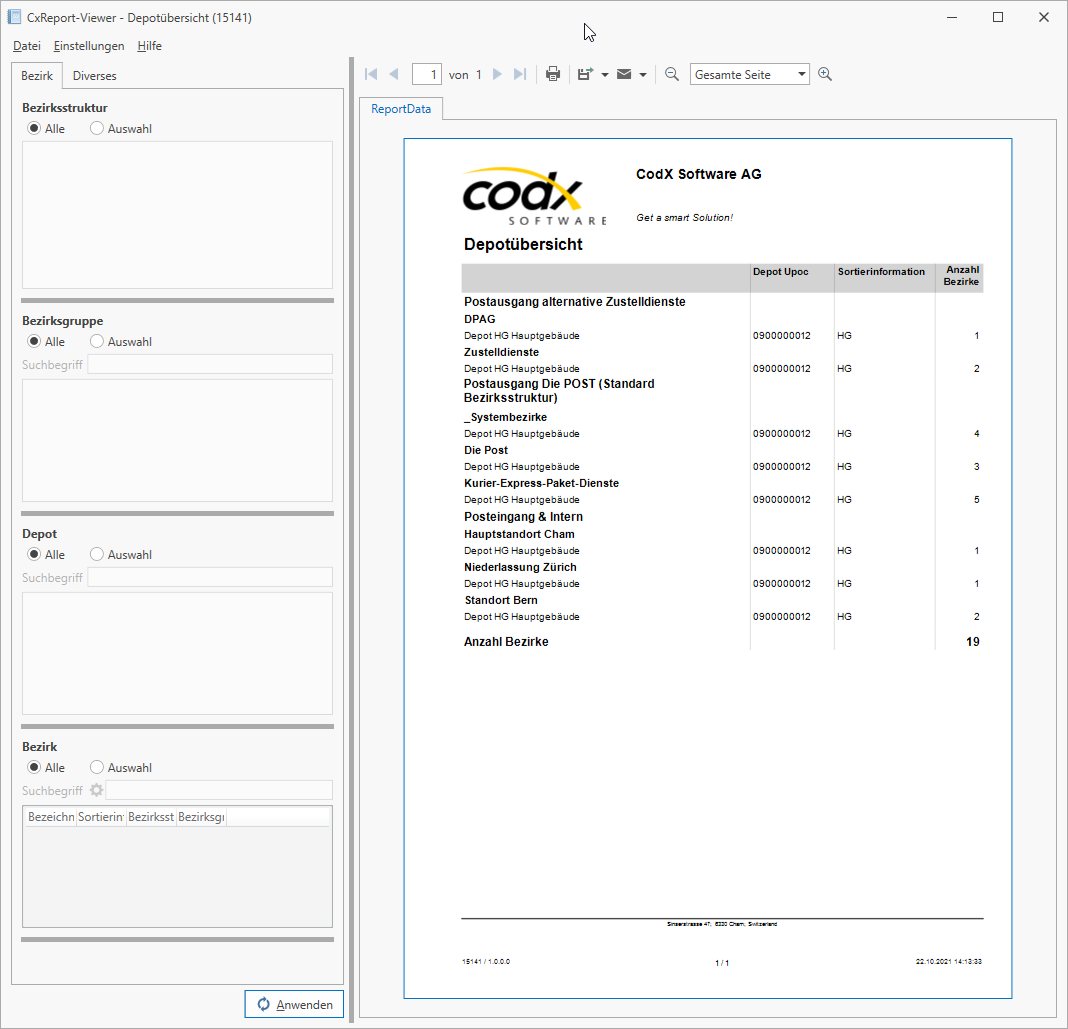This screenshot has height=1029, width=1068.
Task: Click the export report icon
Action: pos(585,75)
